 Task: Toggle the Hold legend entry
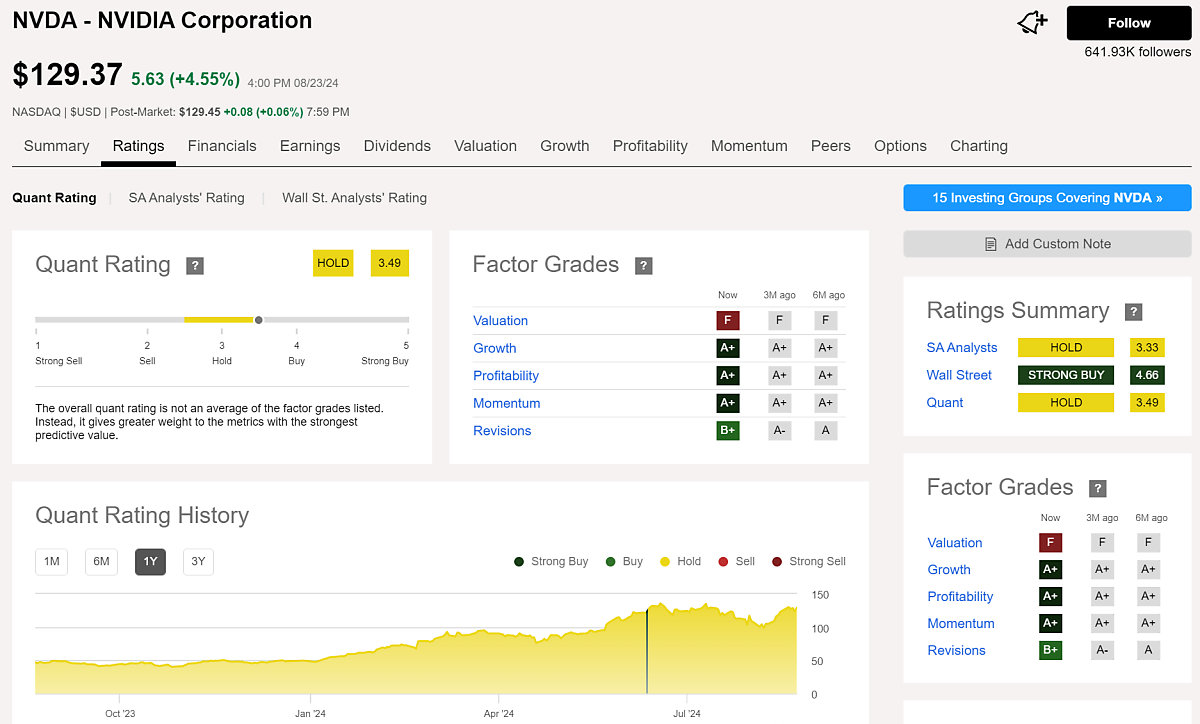[680, 562]
